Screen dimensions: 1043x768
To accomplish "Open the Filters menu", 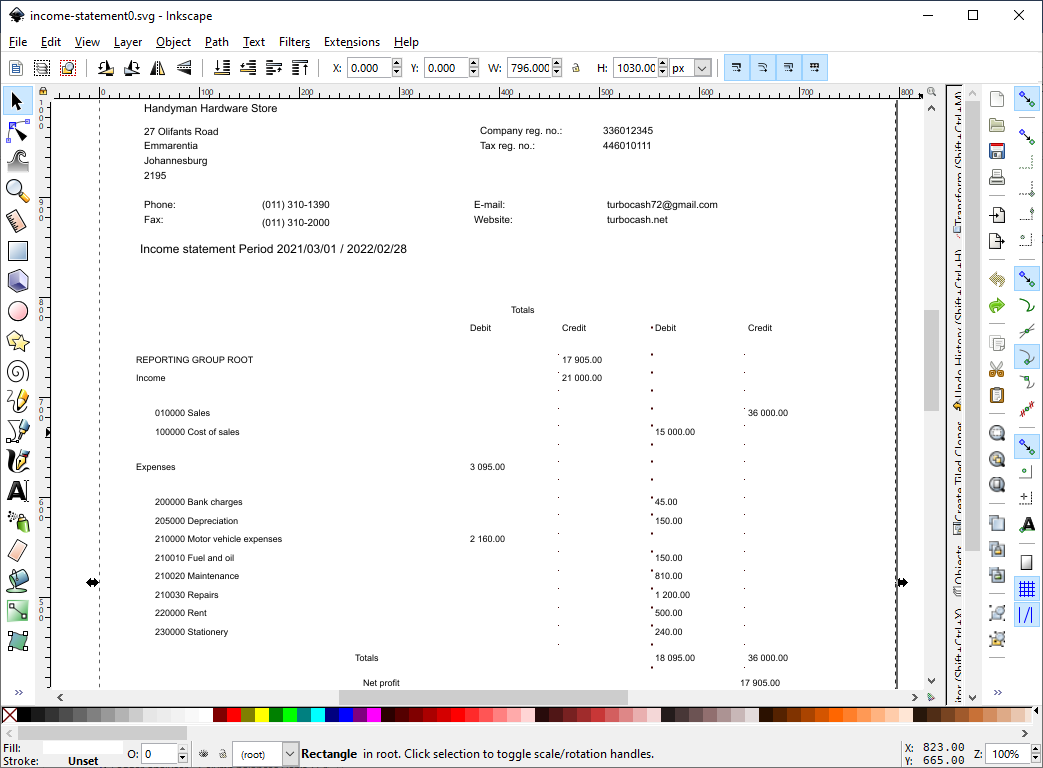I will click(x=294, y=42).
